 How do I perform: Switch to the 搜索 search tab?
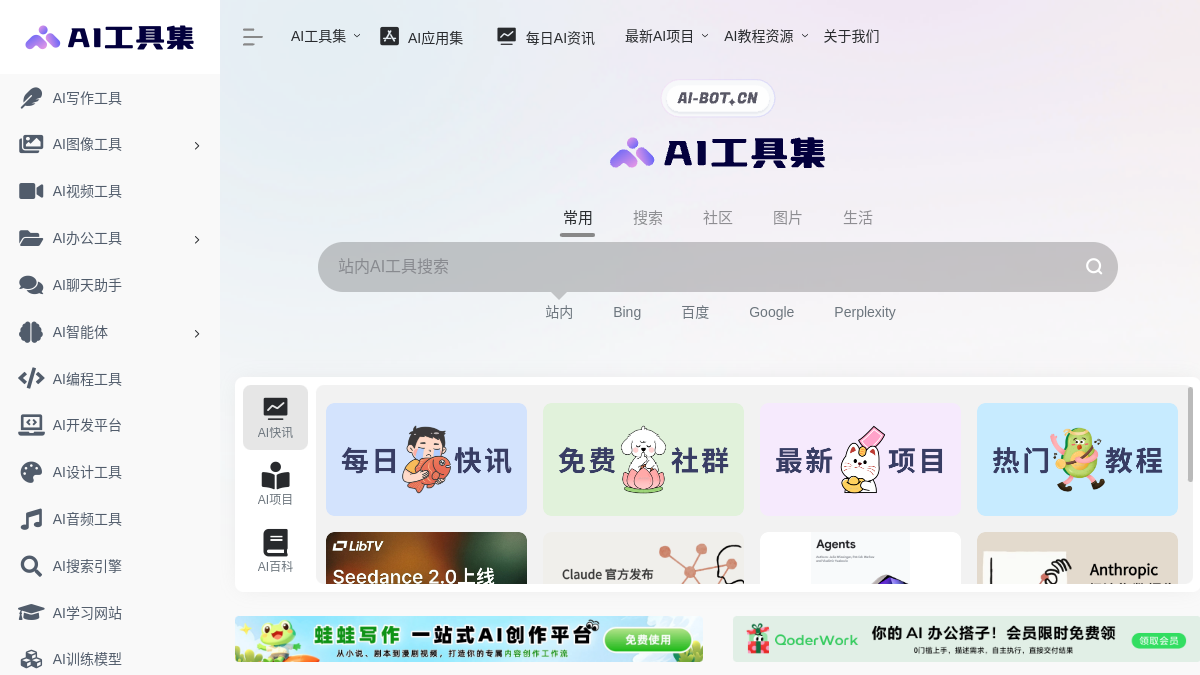[x=648, y=218]
